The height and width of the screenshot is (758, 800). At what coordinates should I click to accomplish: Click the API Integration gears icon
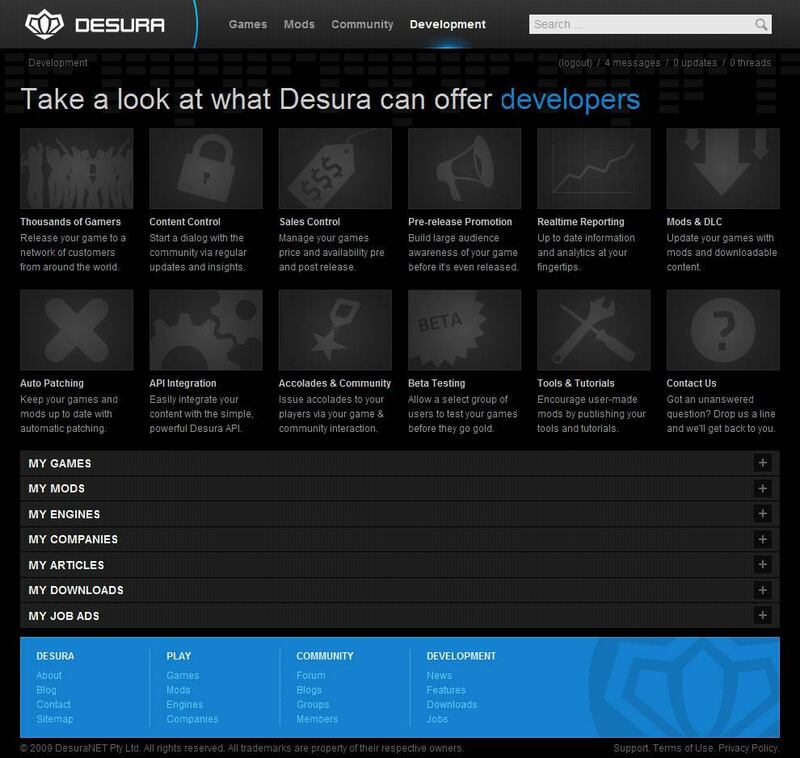[206, 330]
